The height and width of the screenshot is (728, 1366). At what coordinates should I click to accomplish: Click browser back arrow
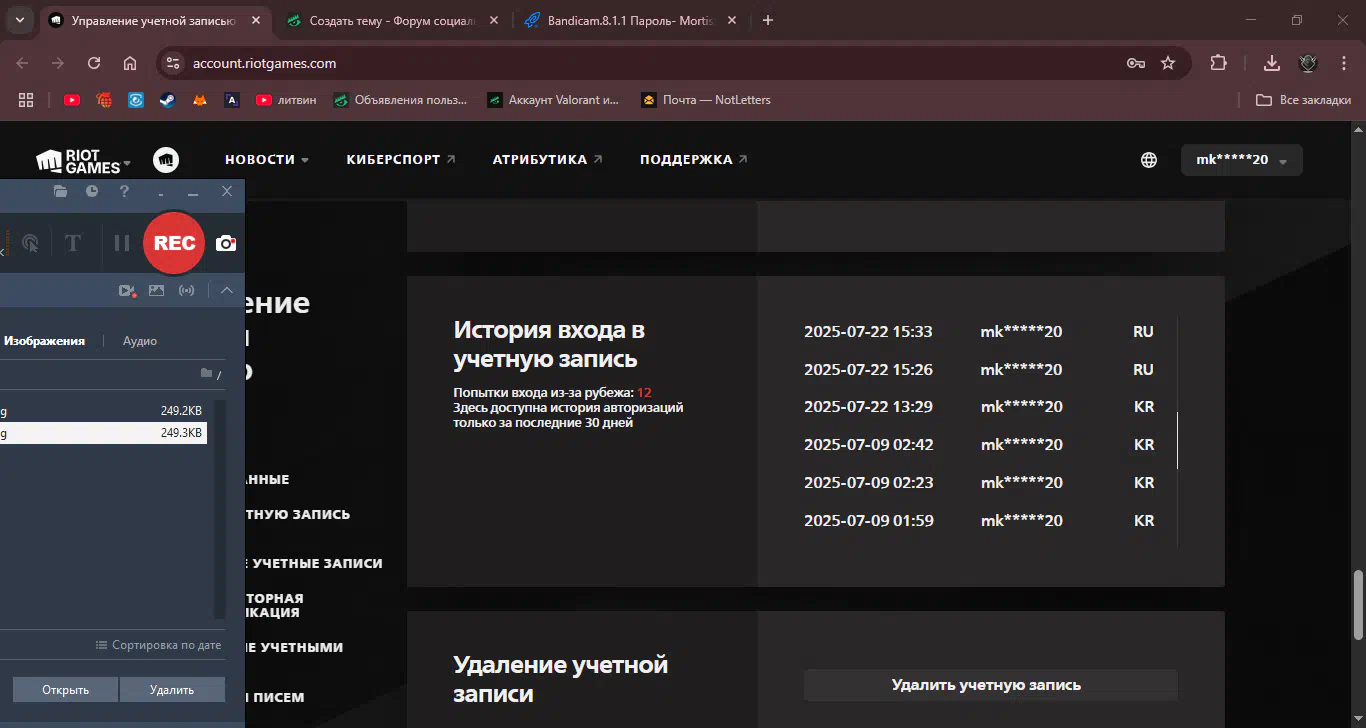22,63
